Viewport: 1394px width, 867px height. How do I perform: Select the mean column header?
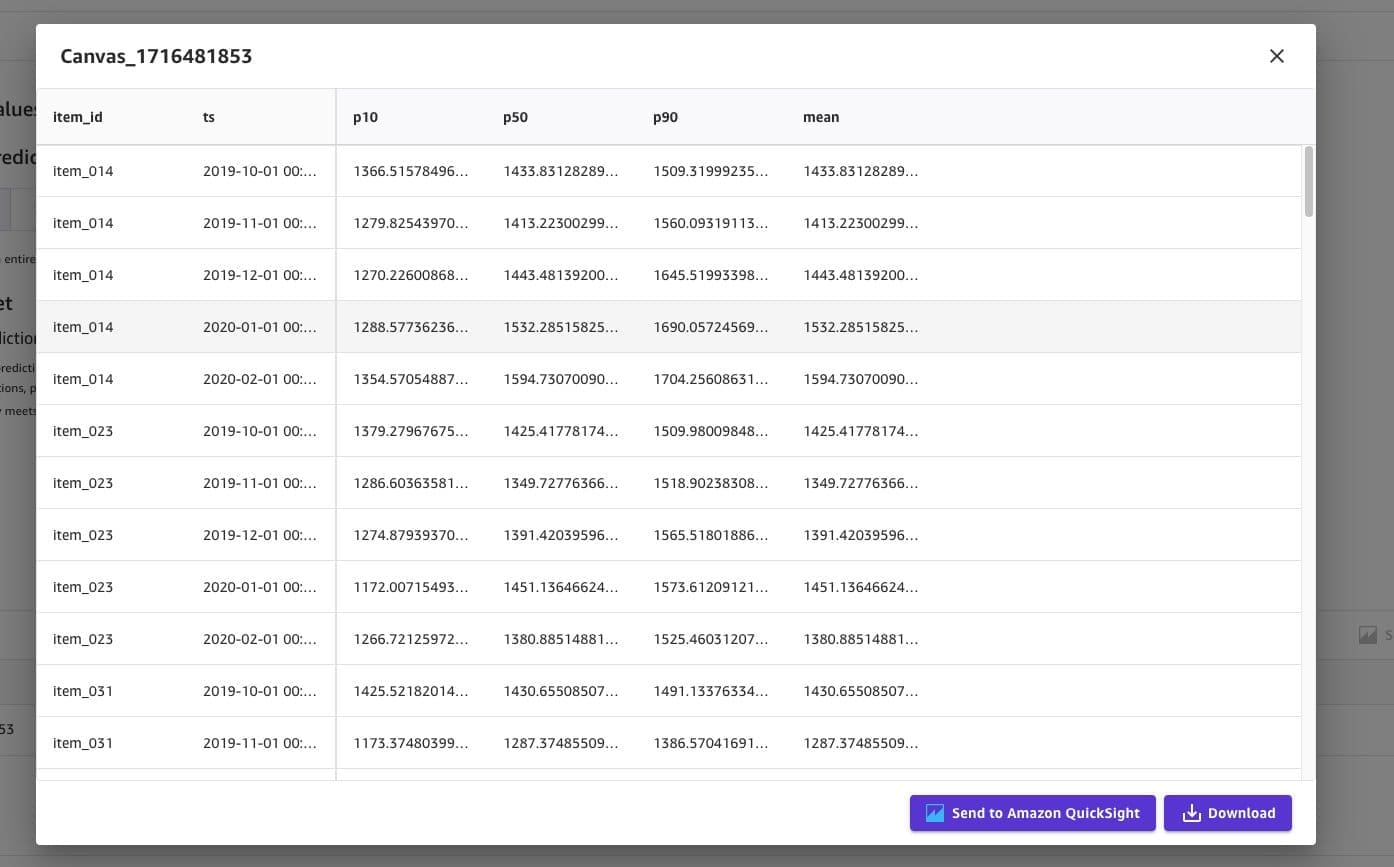[821, 117]
